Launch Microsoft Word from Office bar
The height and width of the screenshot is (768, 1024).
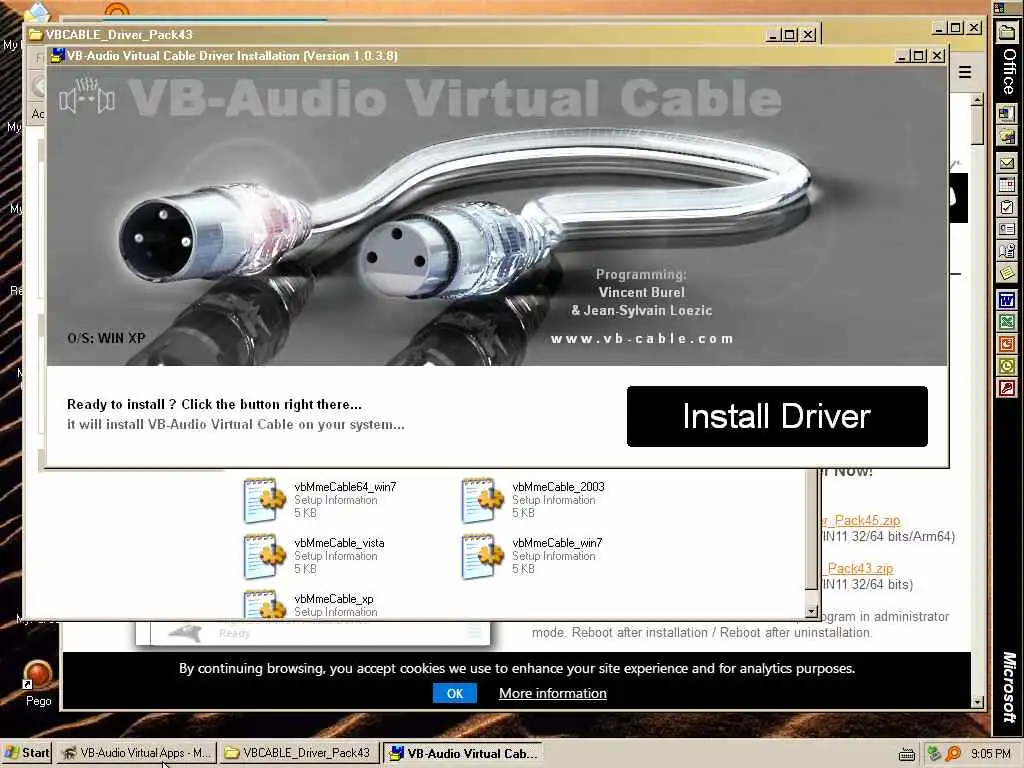point(1007,300)
